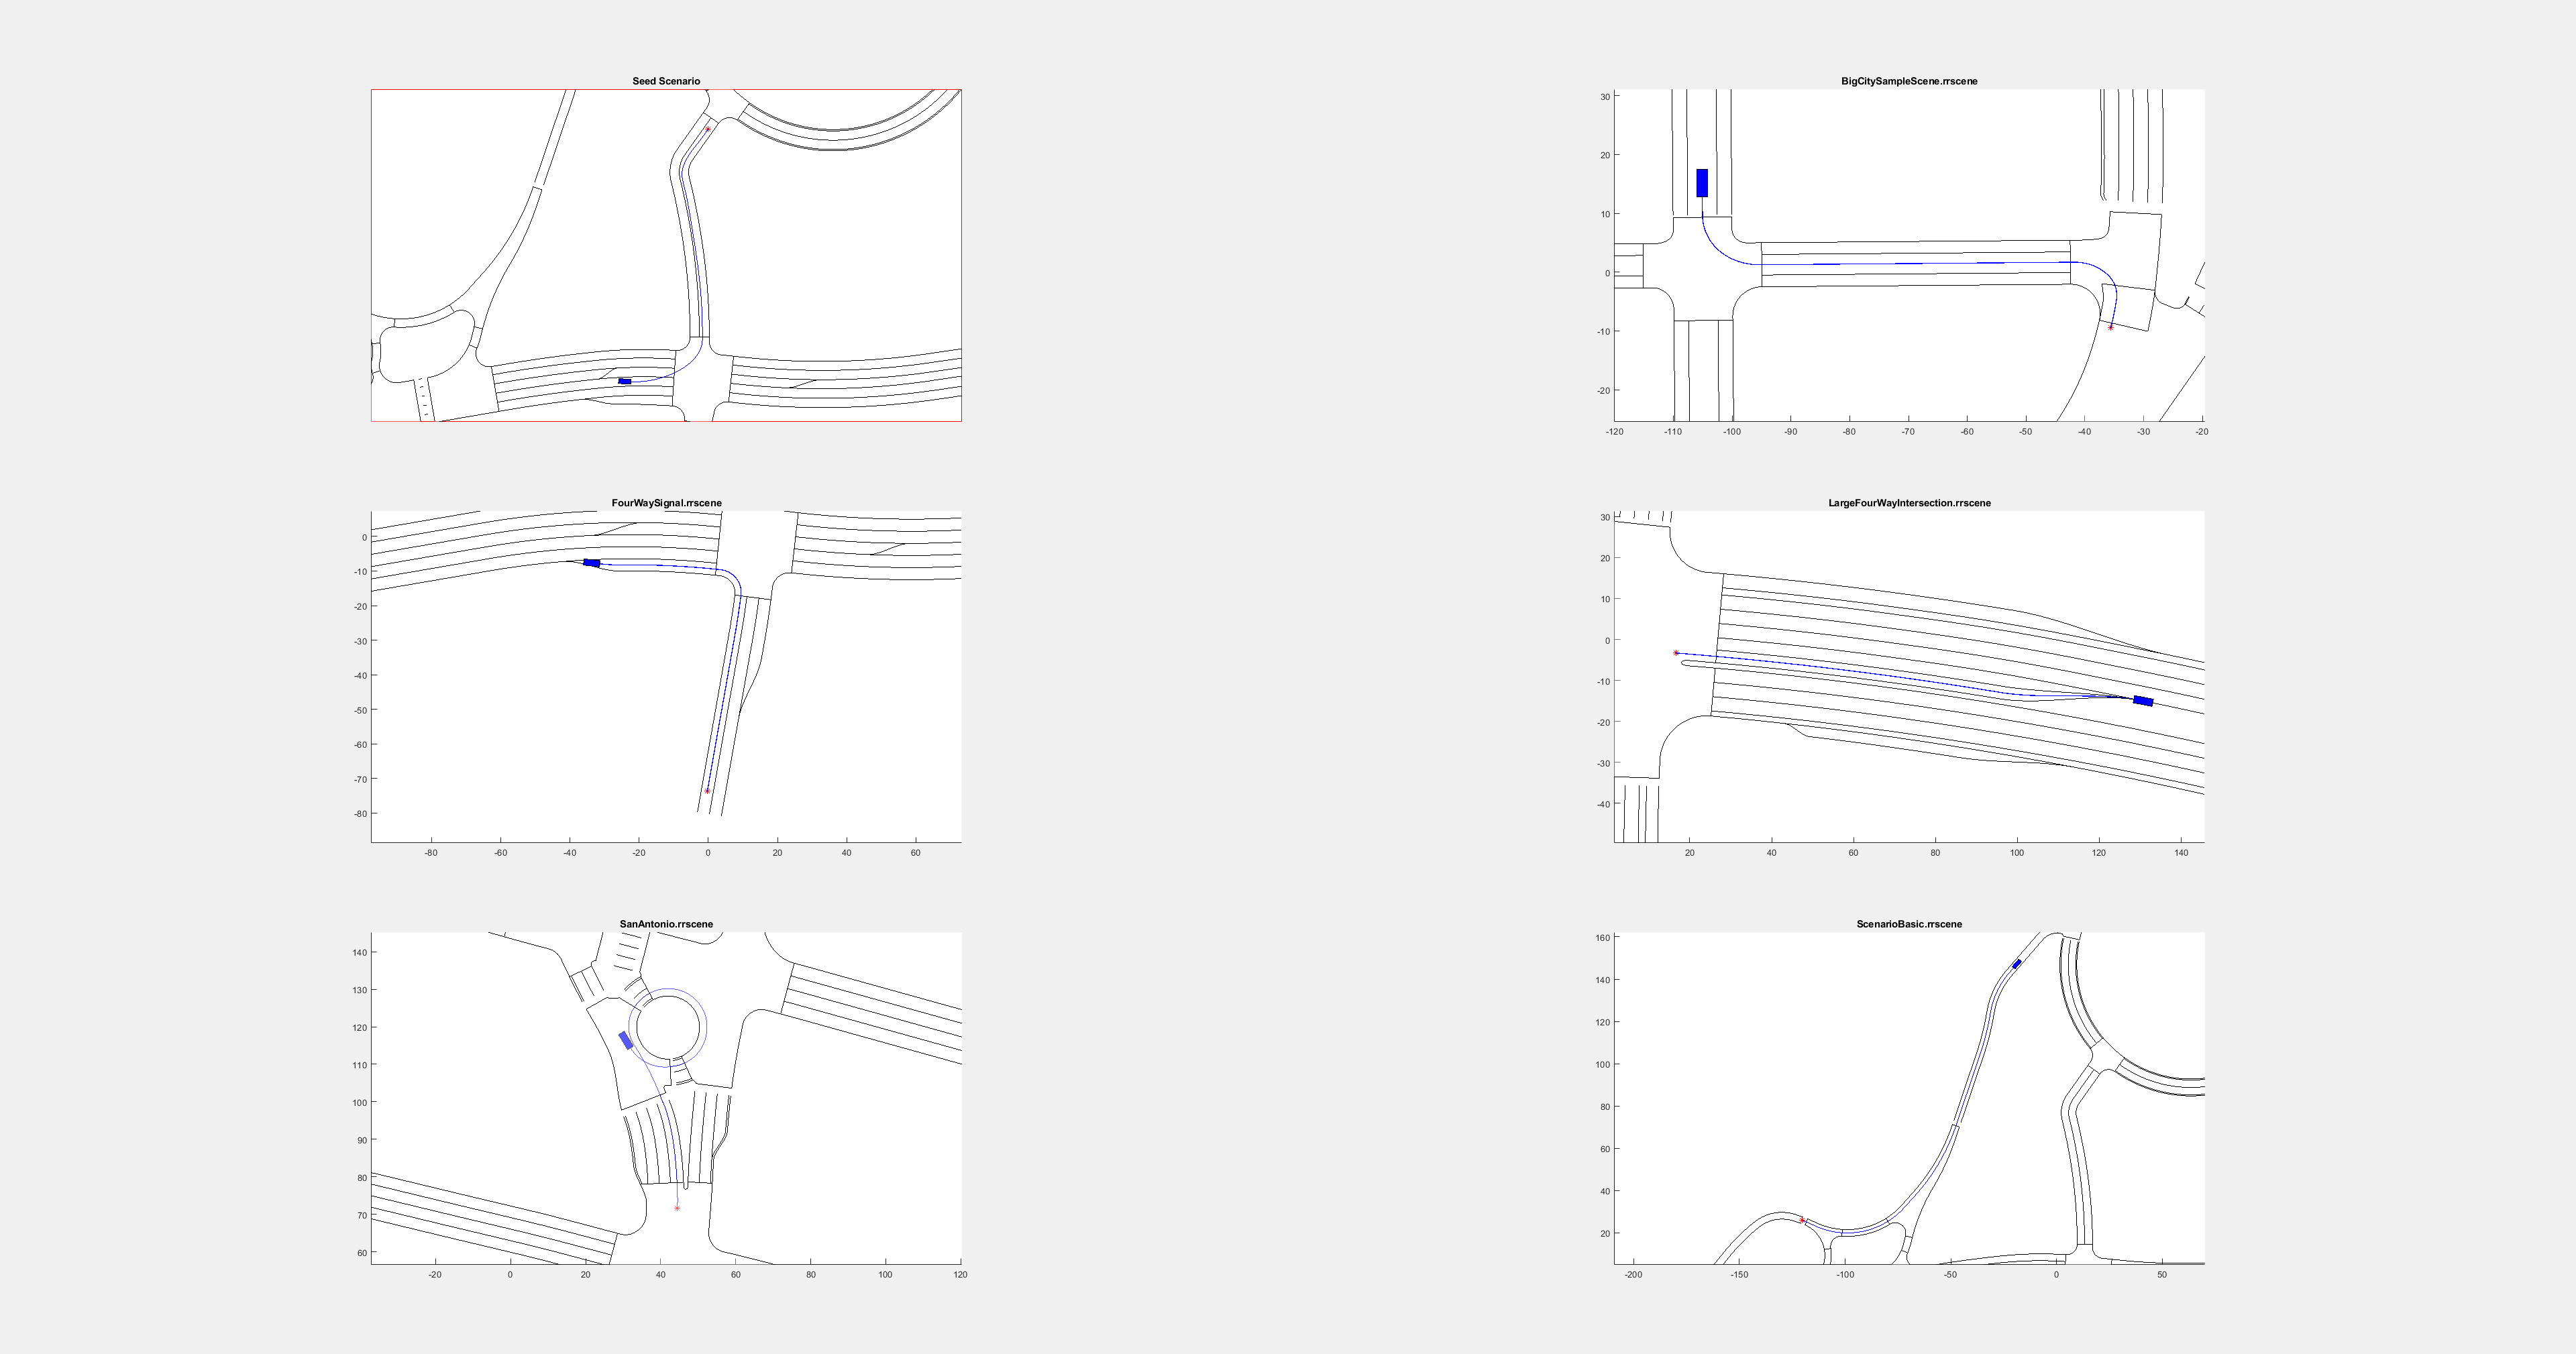Click red goal marker in Seed Scenario plot
The height and width of the screenshot is (1354, 2576).
point(708,128)
